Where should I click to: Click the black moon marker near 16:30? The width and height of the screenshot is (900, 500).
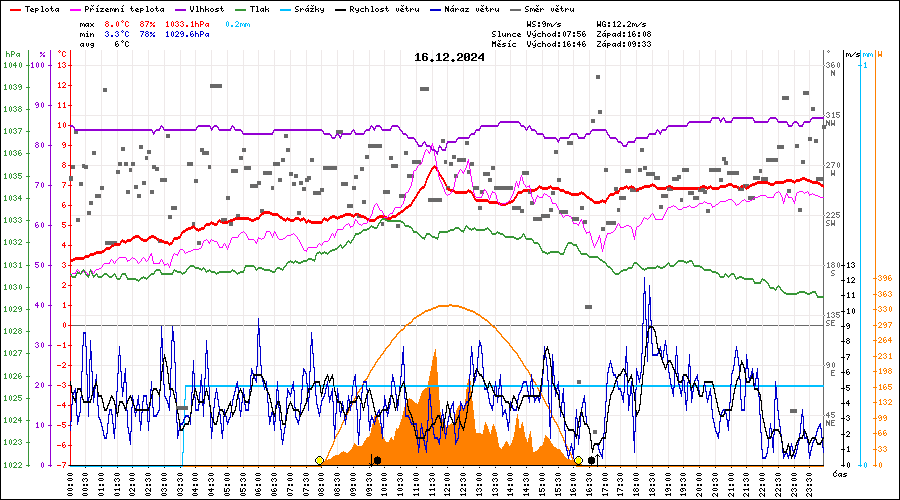coord(592,460)
